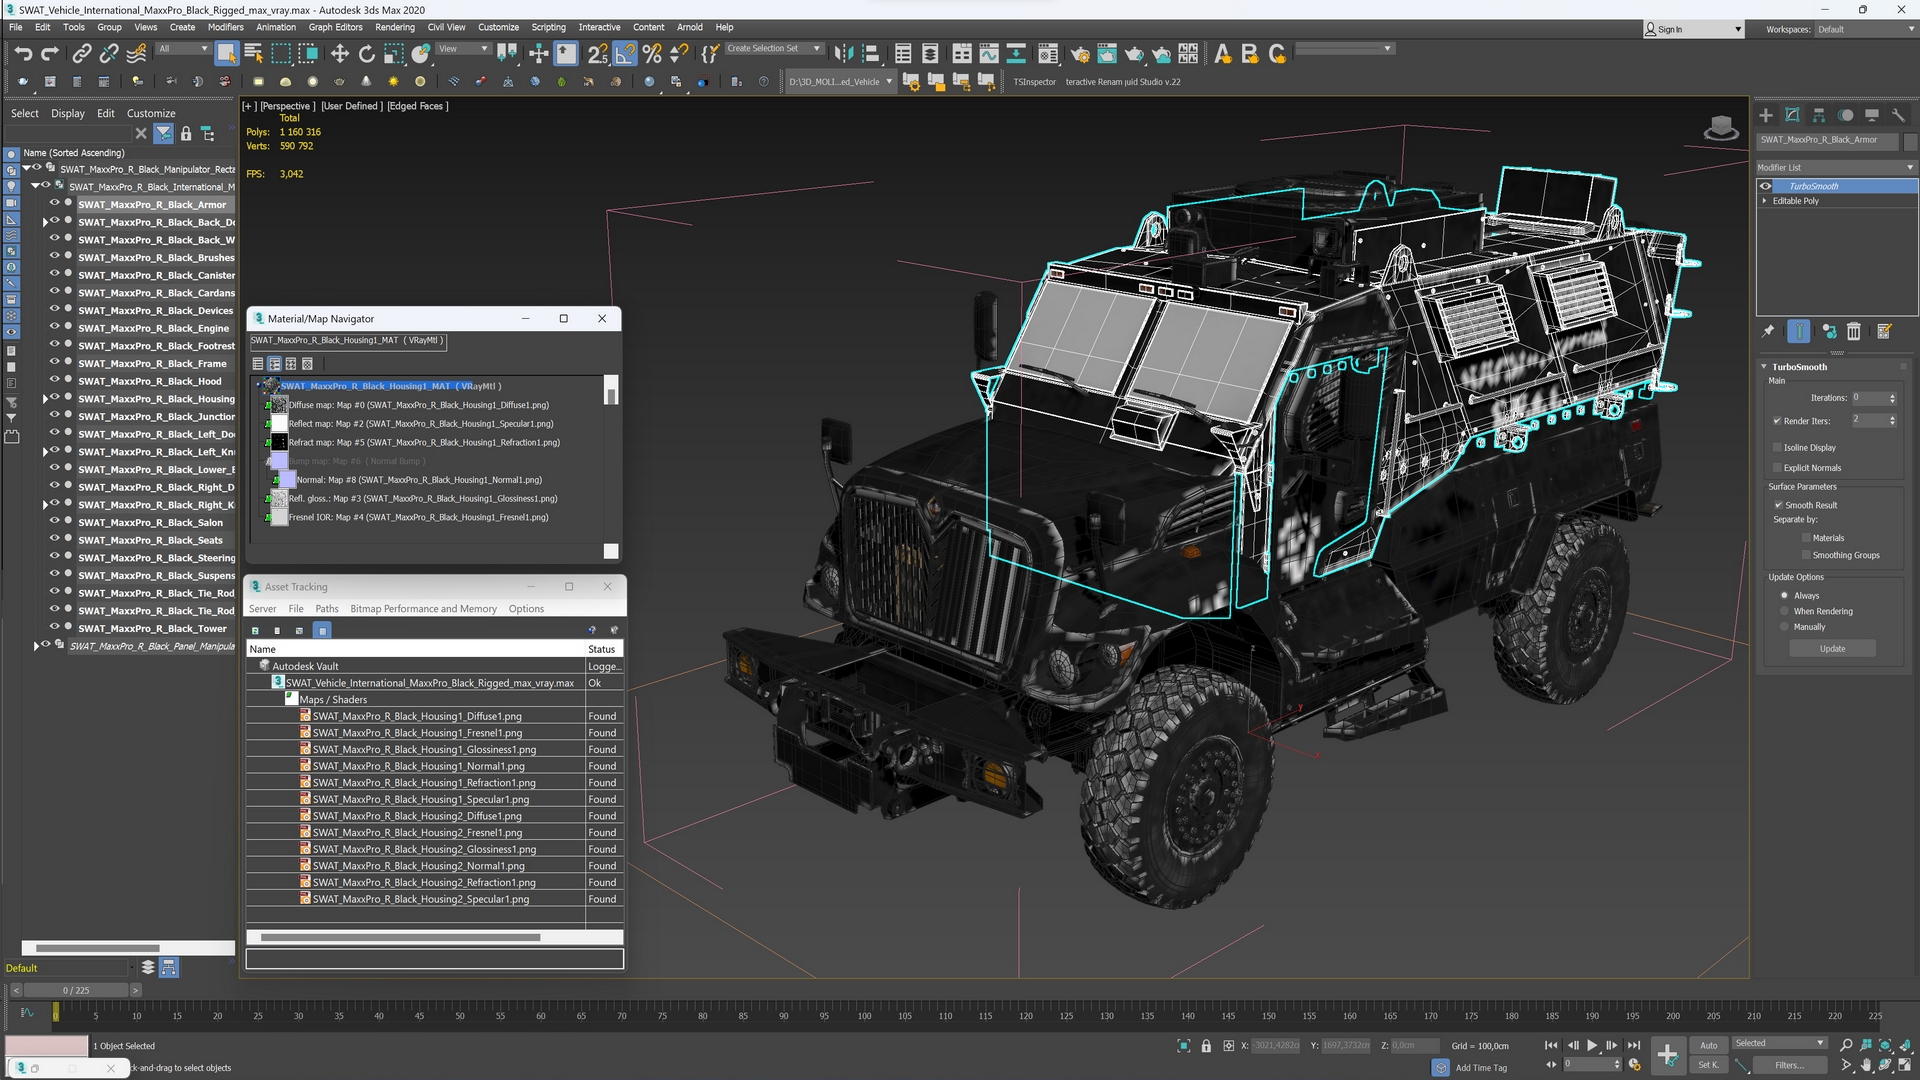
Task: Select the Move tool
Action: (340, 53)
